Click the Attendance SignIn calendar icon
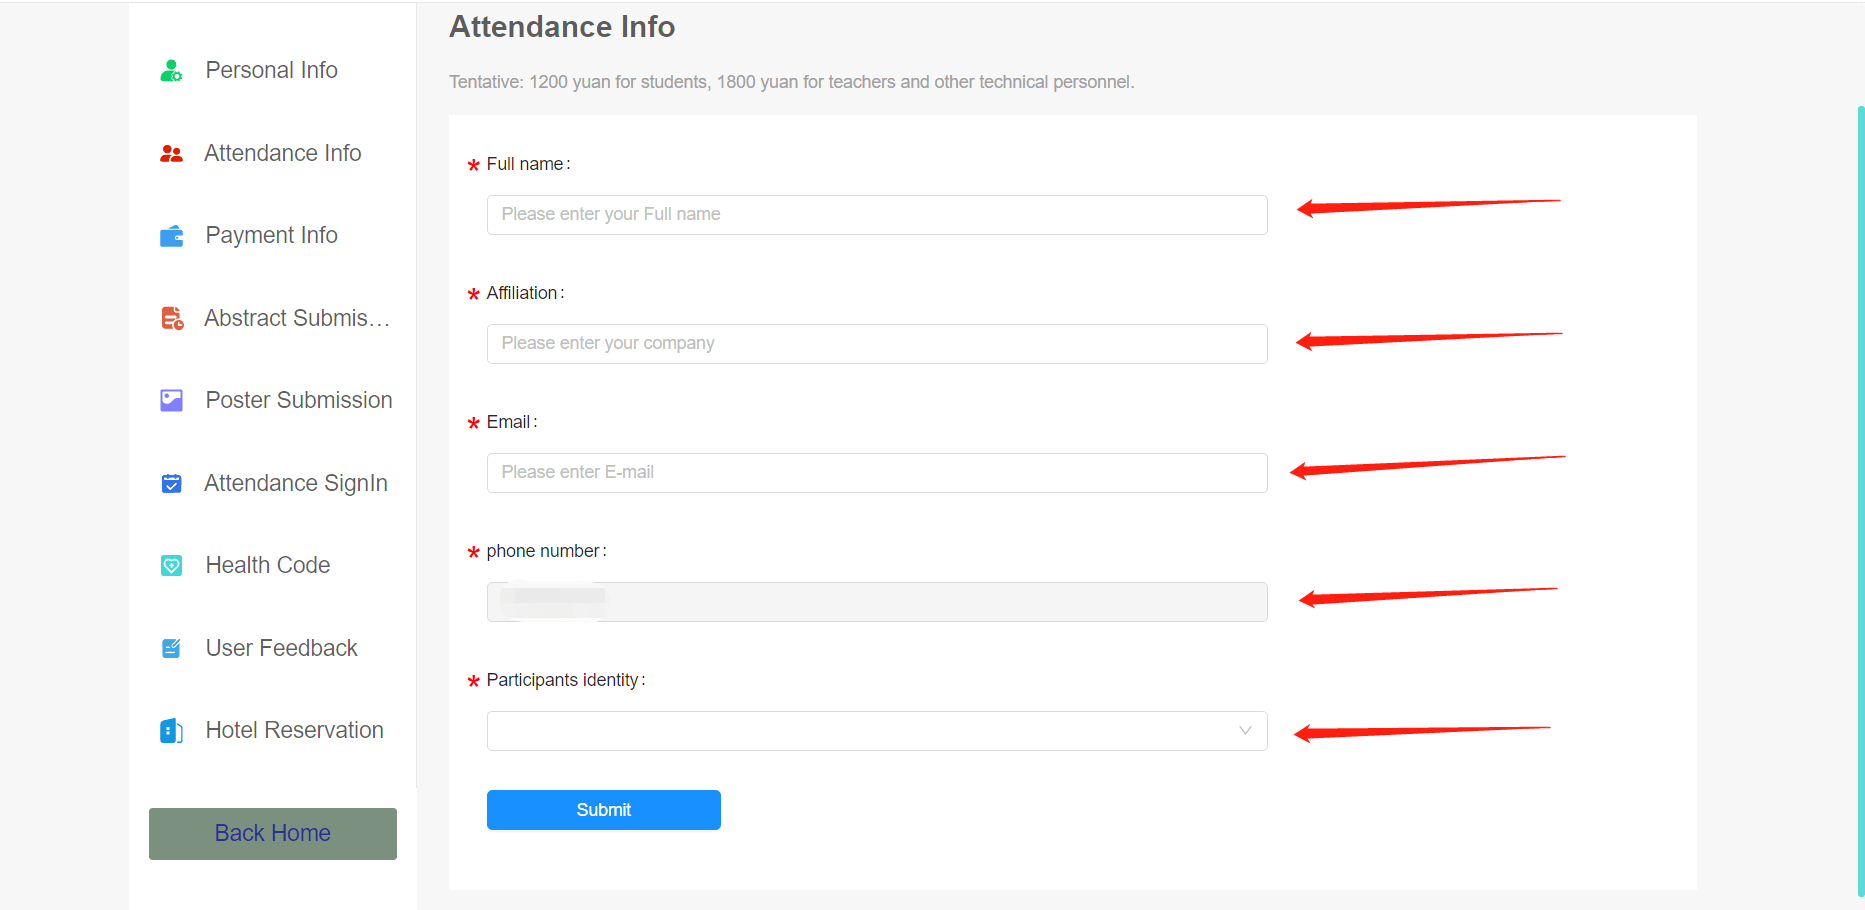1865x910 pixels. 171,484
